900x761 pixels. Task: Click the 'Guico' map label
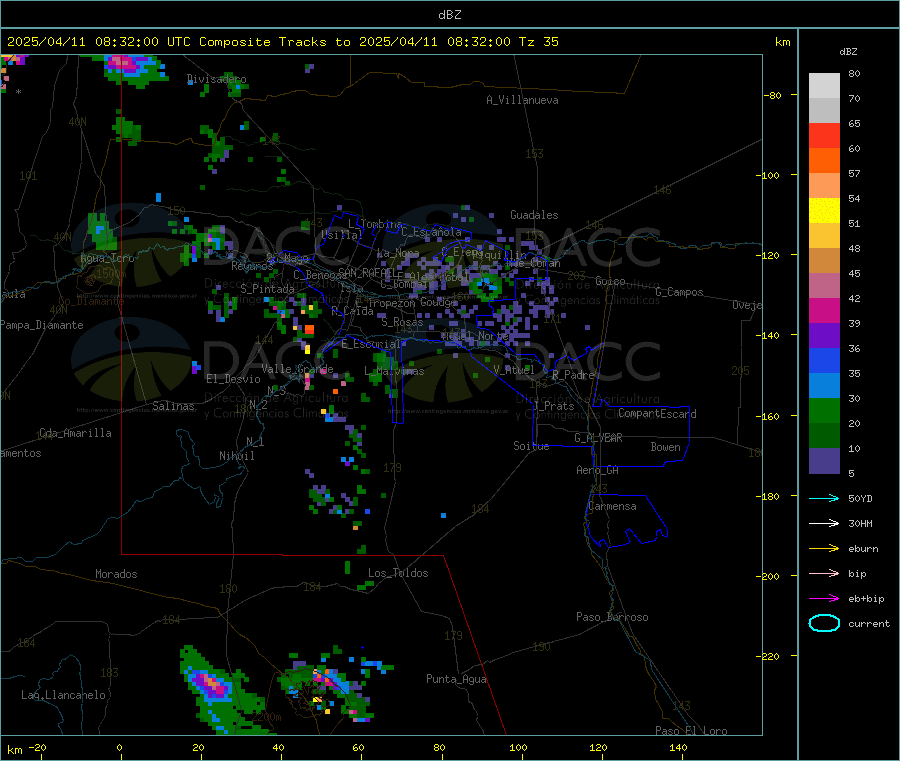click(610, 281)
